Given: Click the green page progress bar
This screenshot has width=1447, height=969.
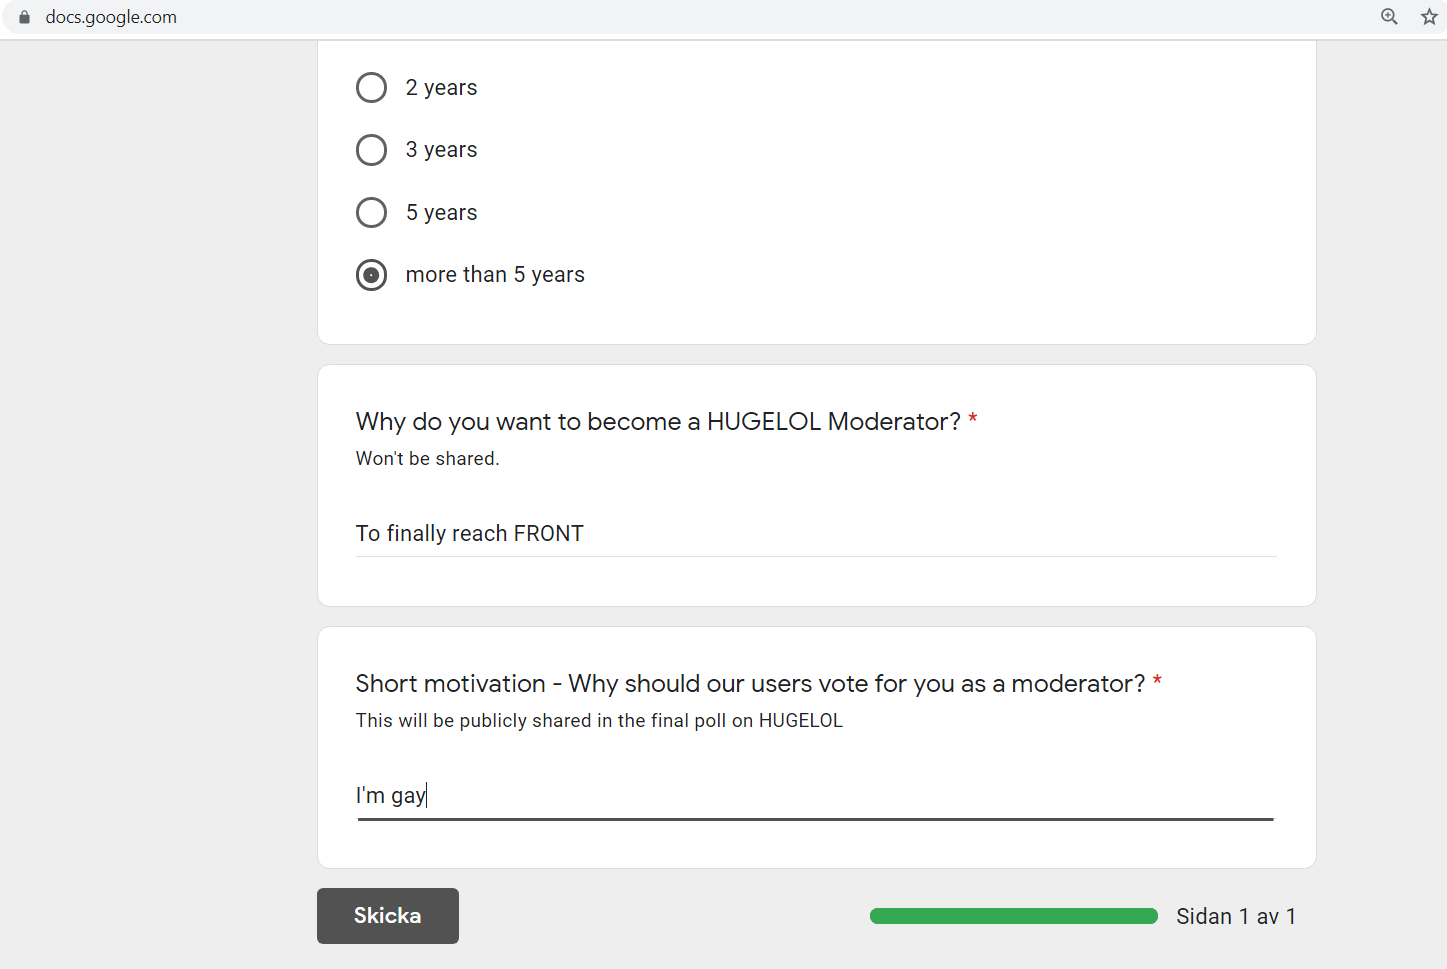Looking at the screenshot, I should [1014, 916].
